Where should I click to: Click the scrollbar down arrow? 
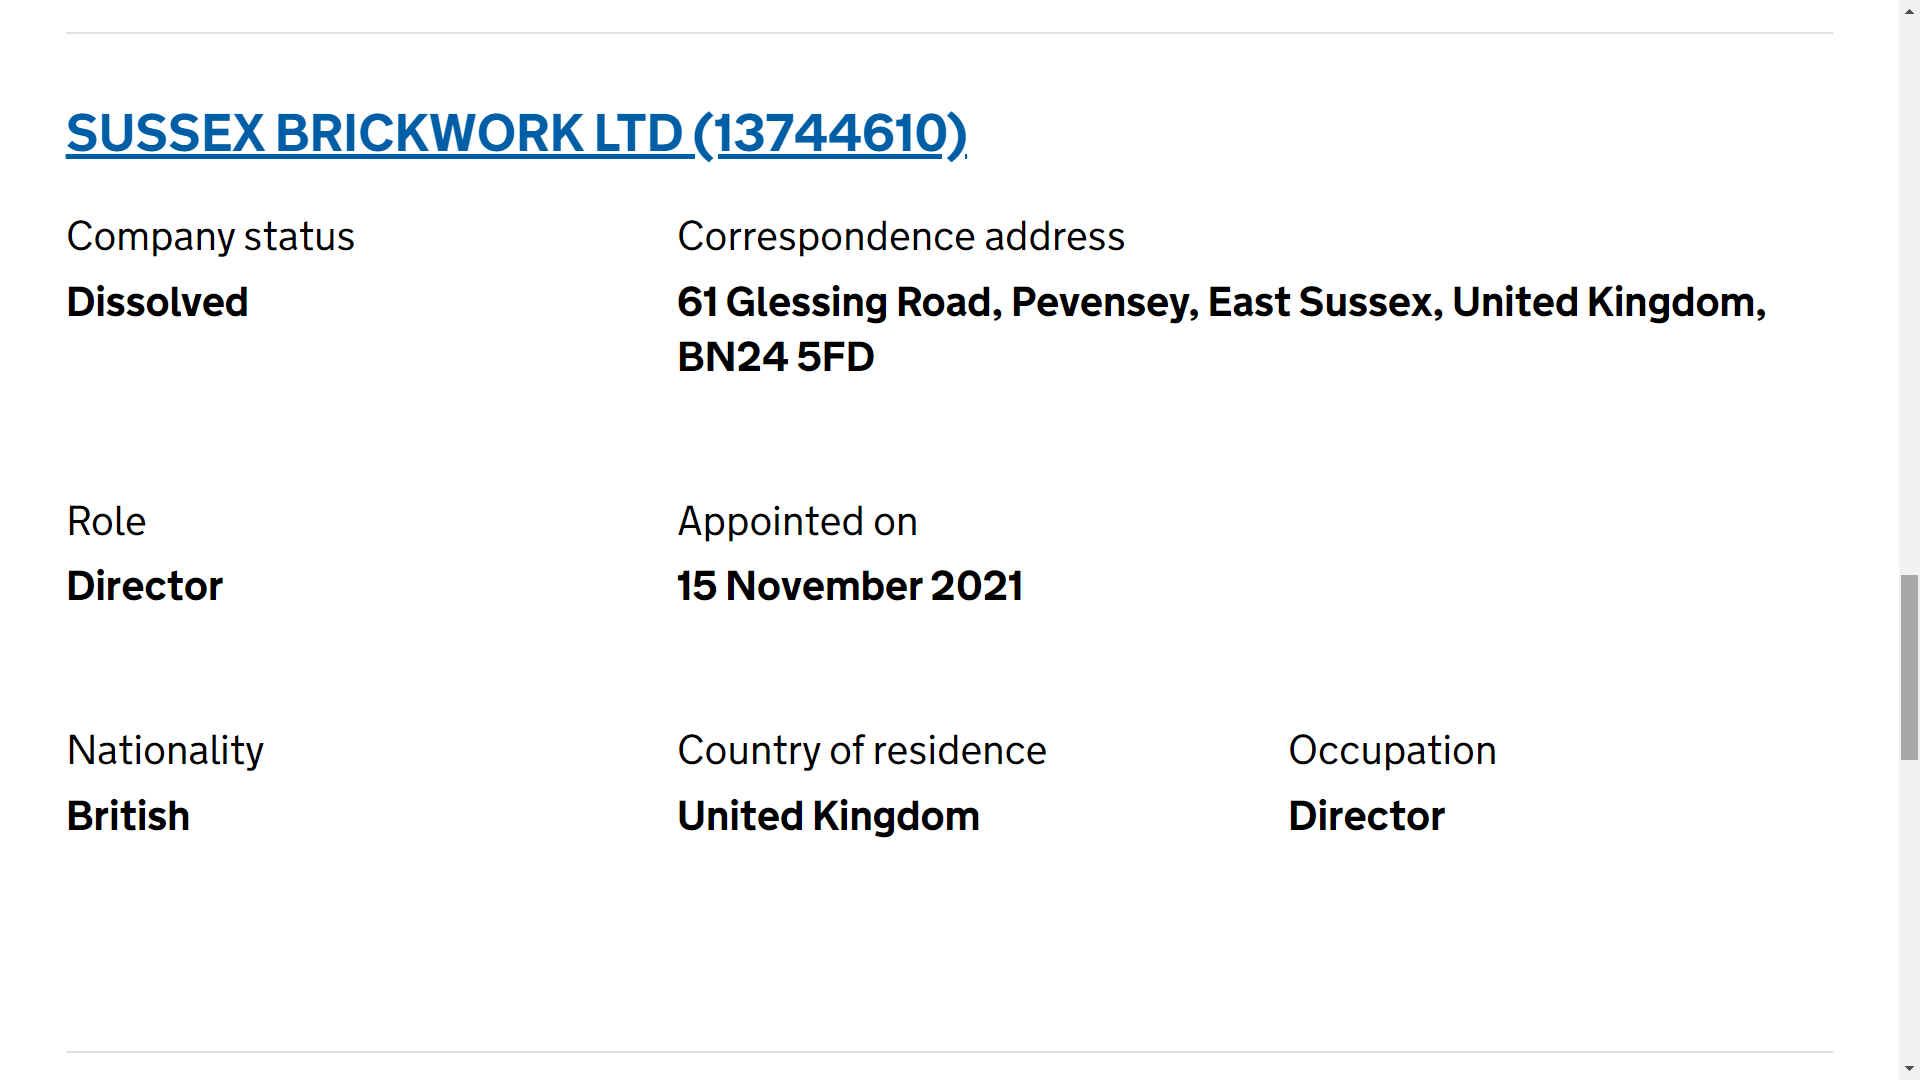1909,1069
